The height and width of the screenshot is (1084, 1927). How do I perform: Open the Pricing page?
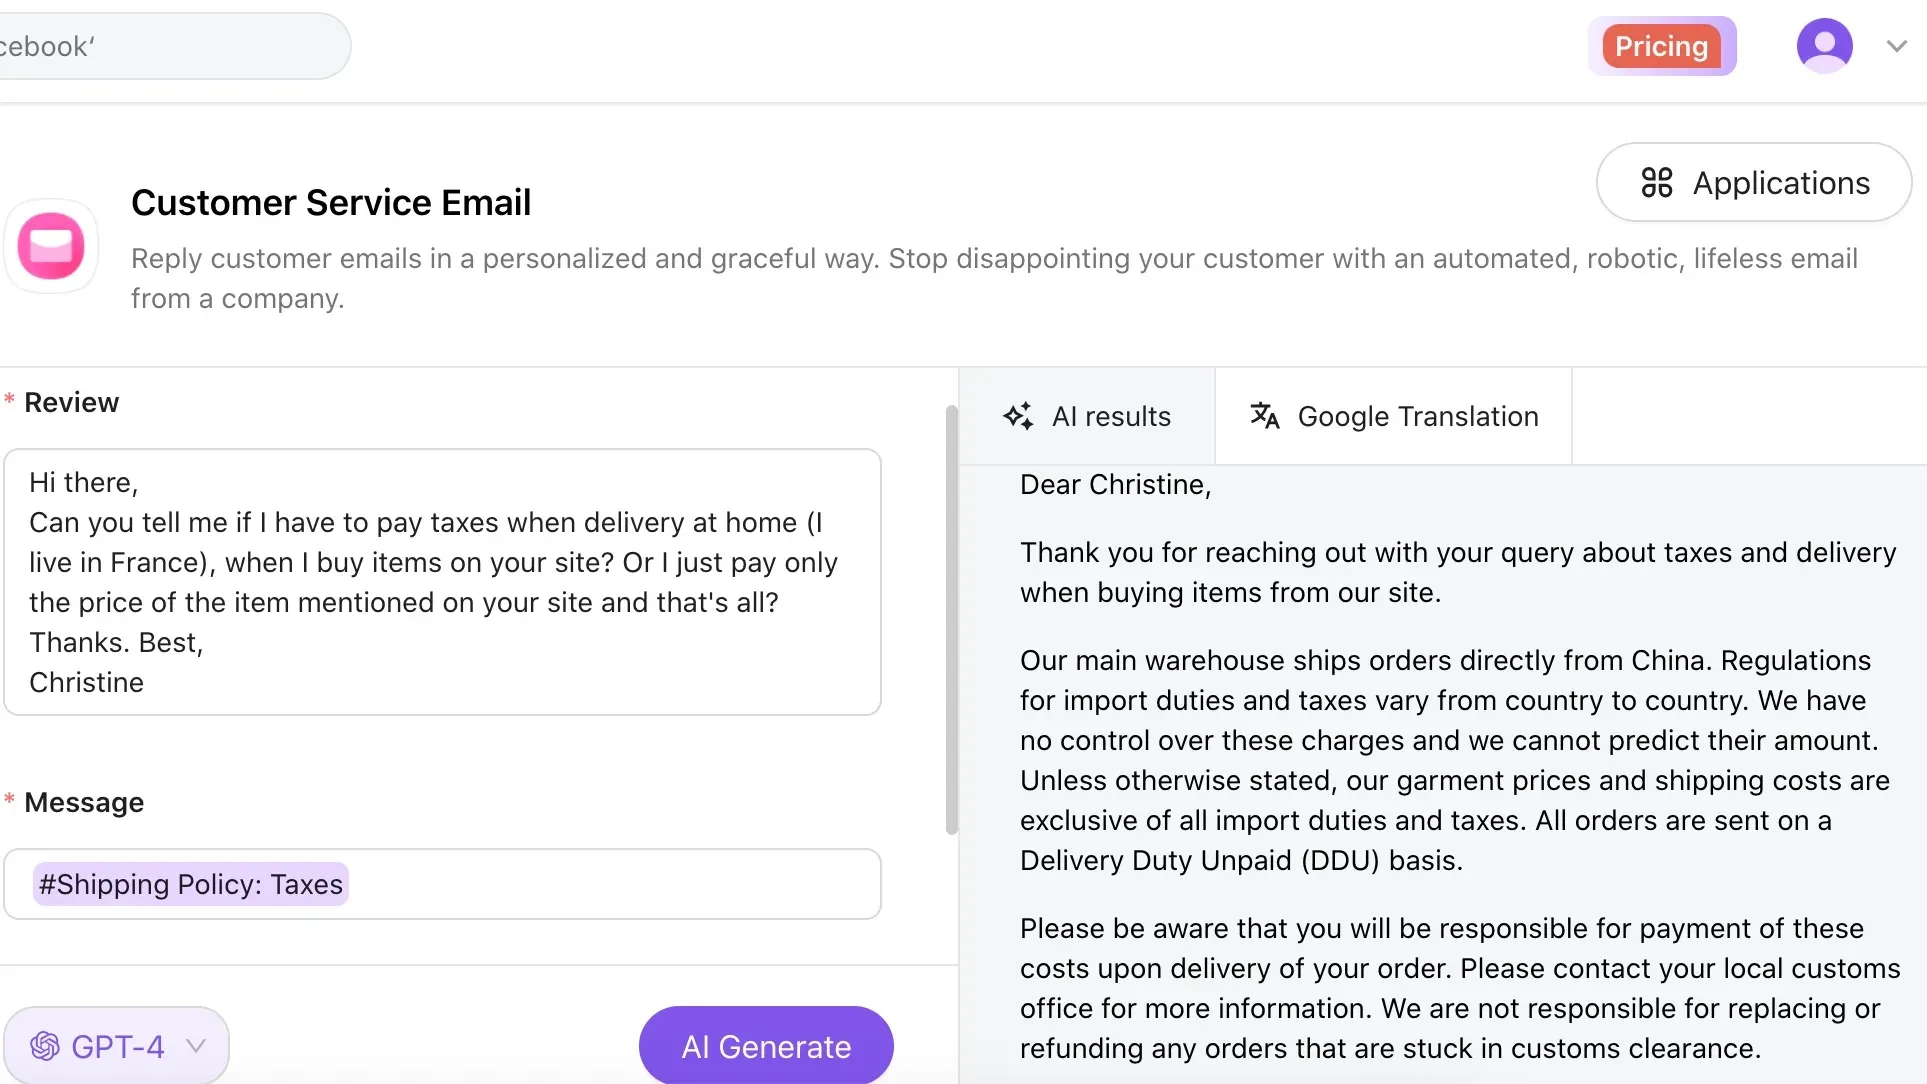click(x=1661, y=45)
